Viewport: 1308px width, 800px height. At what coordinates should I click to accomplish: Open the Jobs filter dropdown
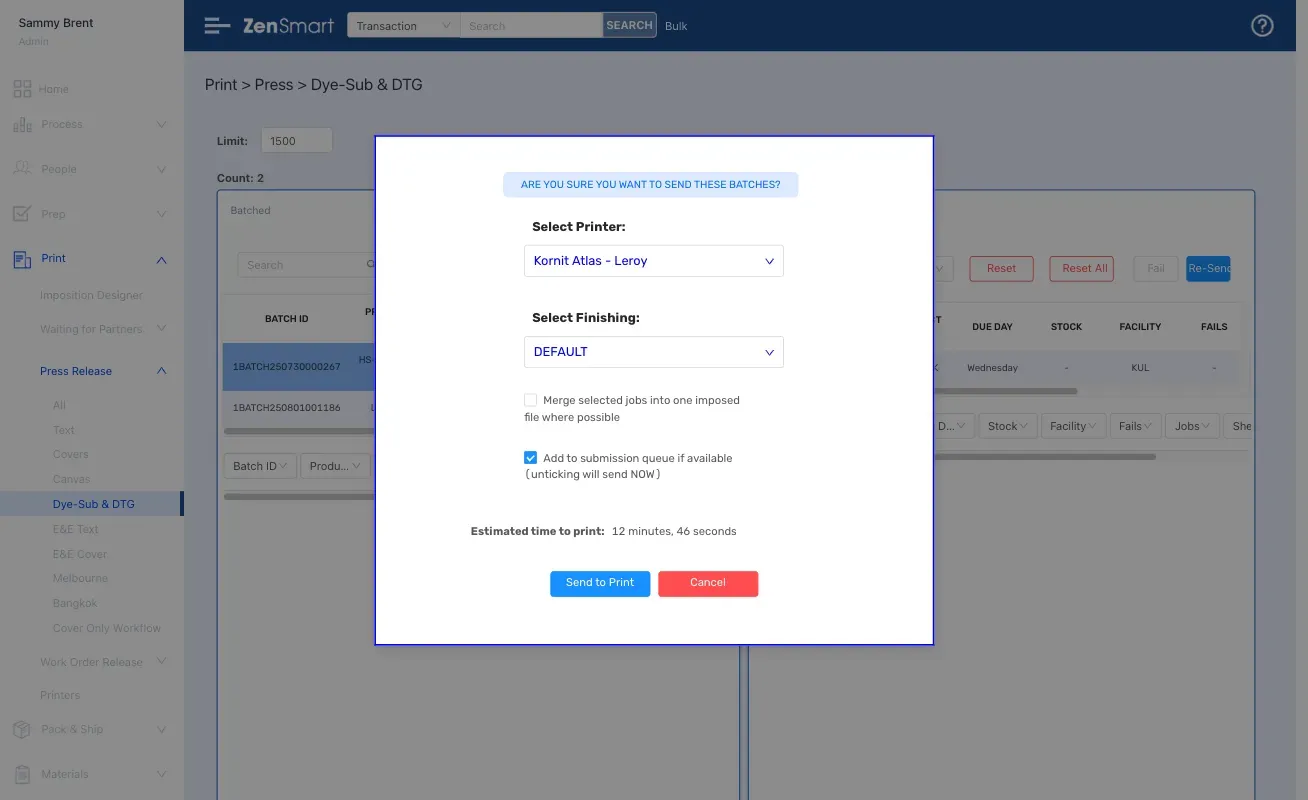click(x=1192, y=426)
